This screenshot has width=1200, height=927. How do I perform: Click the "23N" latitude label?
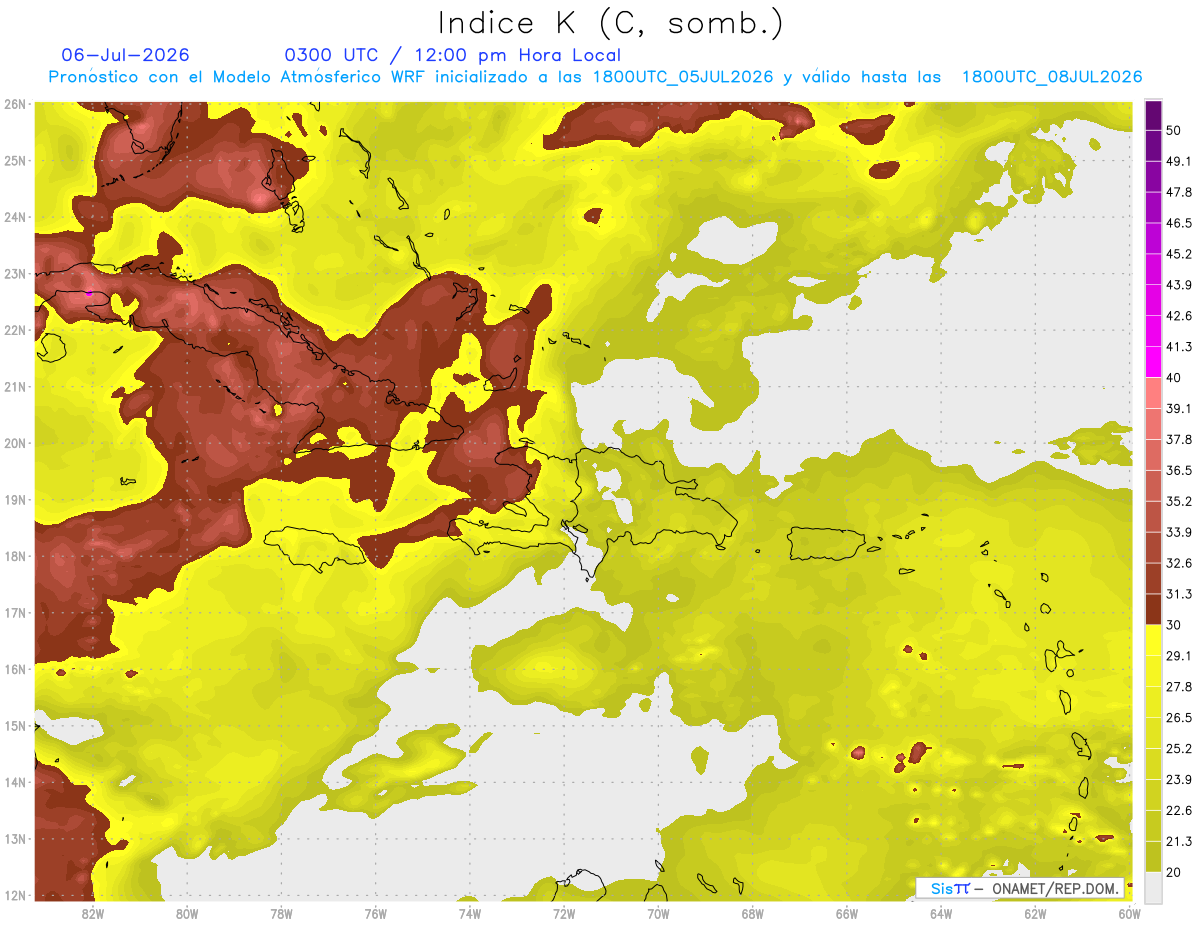[x=14, y=274]
